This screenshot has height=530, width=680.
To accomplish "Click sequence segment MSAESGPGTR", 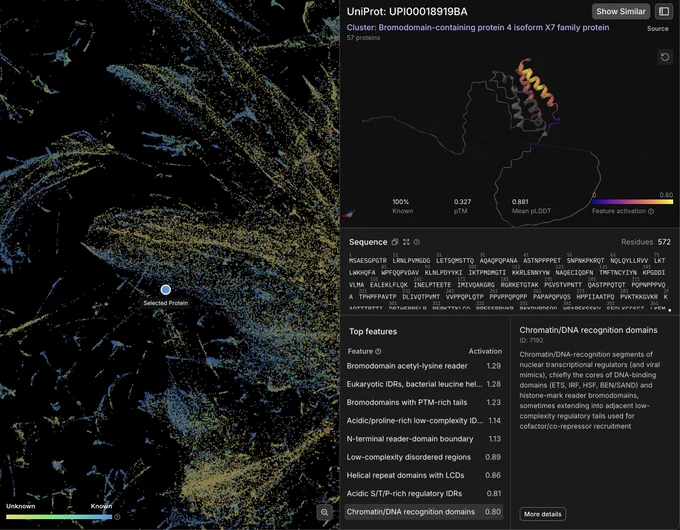I will tap(367, 261).
